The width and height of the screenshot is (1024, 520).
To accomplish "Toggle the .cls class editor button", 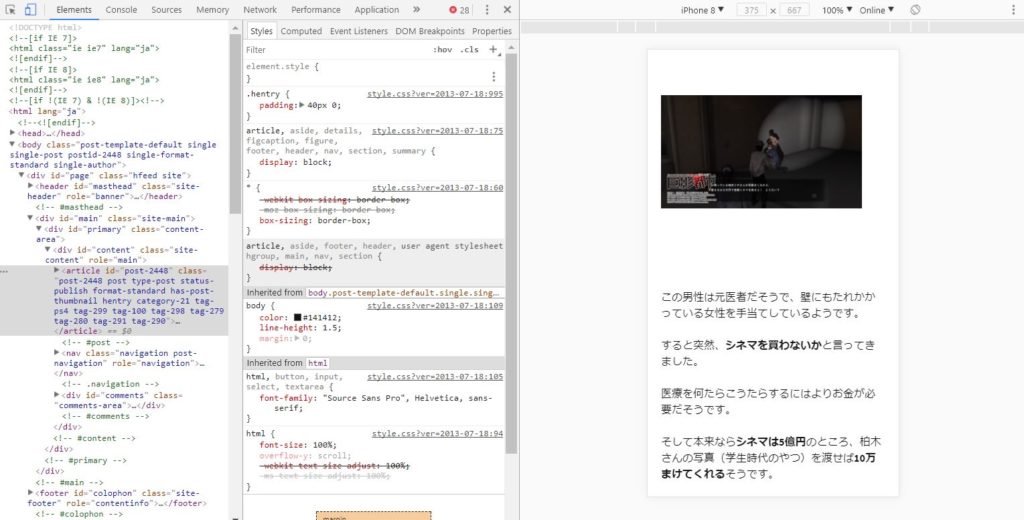I will point(469,50).
